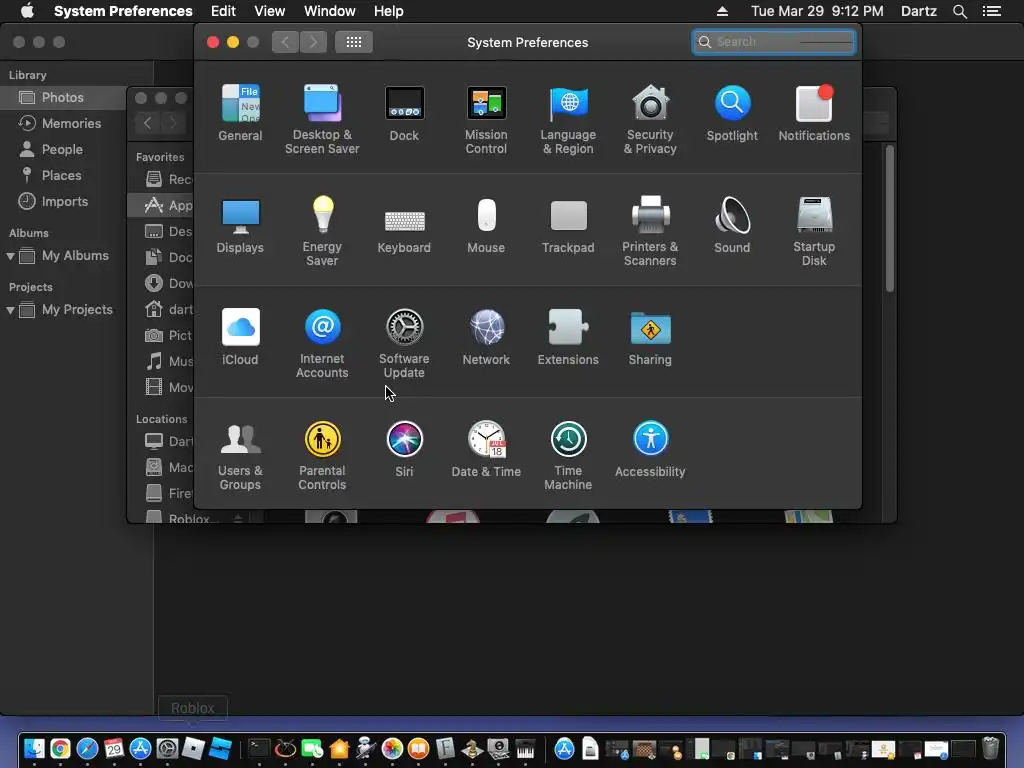Select People in the Photos sidebar
Image resolution: width=1024 pixels, height=768 pixels.
pos(63,150)
